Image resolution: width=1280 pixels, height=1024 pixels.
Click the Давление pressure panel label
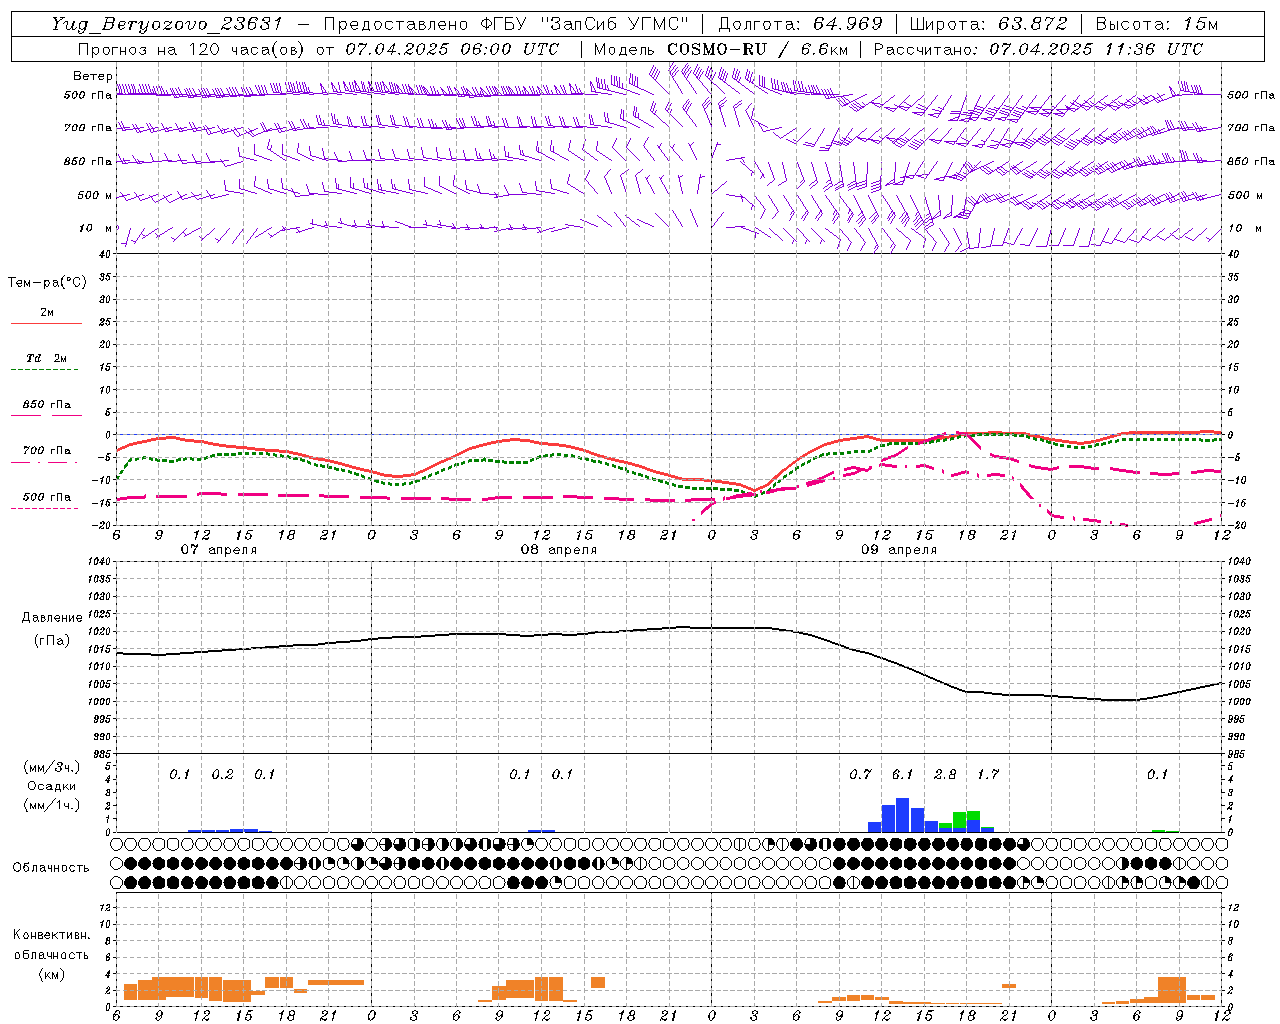[x=53, y=618]
